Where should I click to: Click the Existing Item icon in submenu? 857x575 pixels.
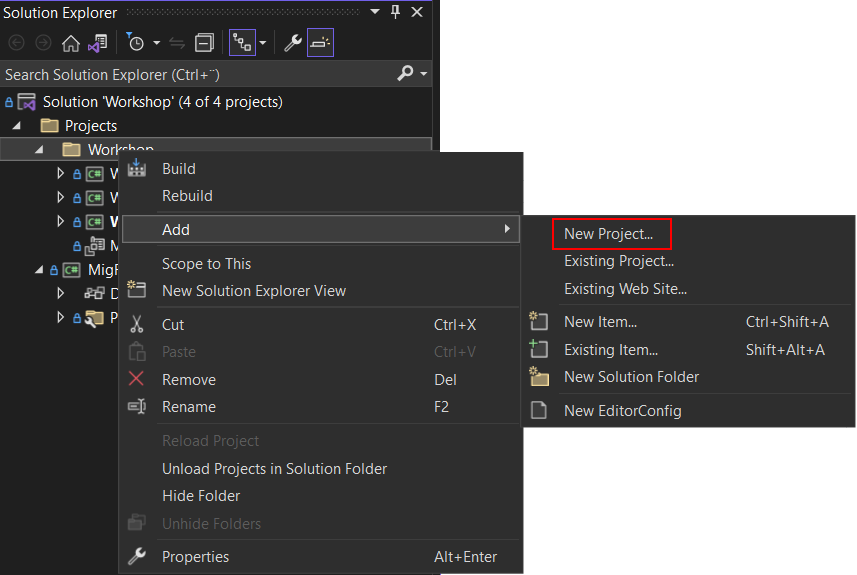[538, 348]
